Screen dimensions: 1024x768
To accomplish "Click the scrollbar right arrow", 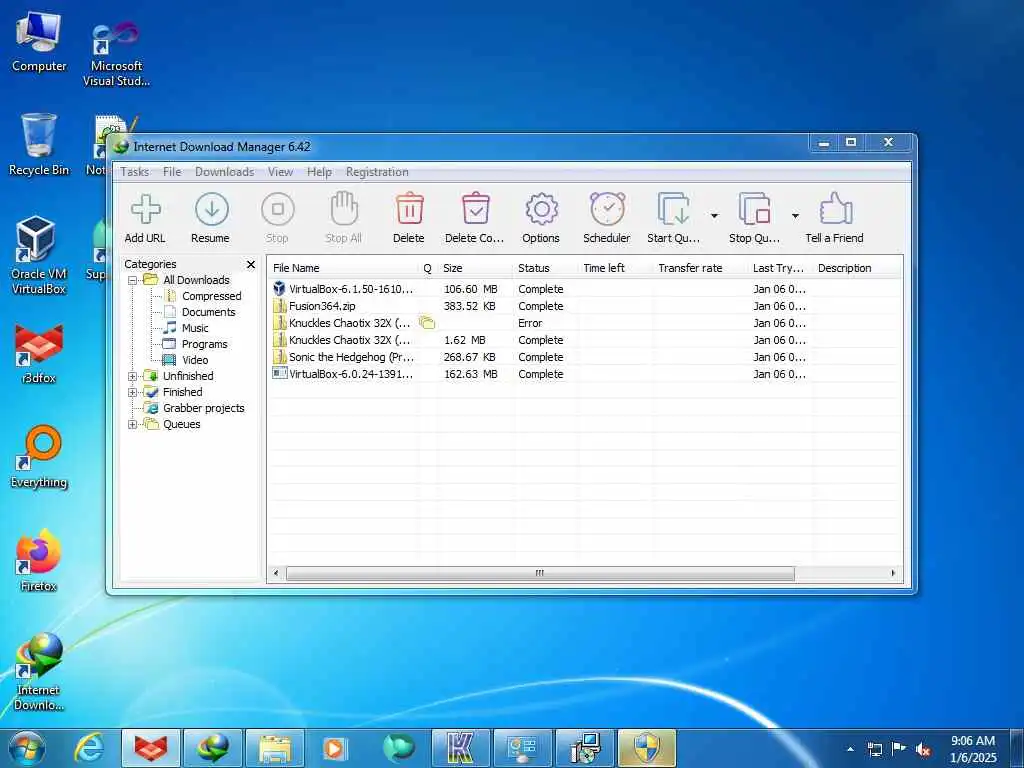I will point(893,573).
